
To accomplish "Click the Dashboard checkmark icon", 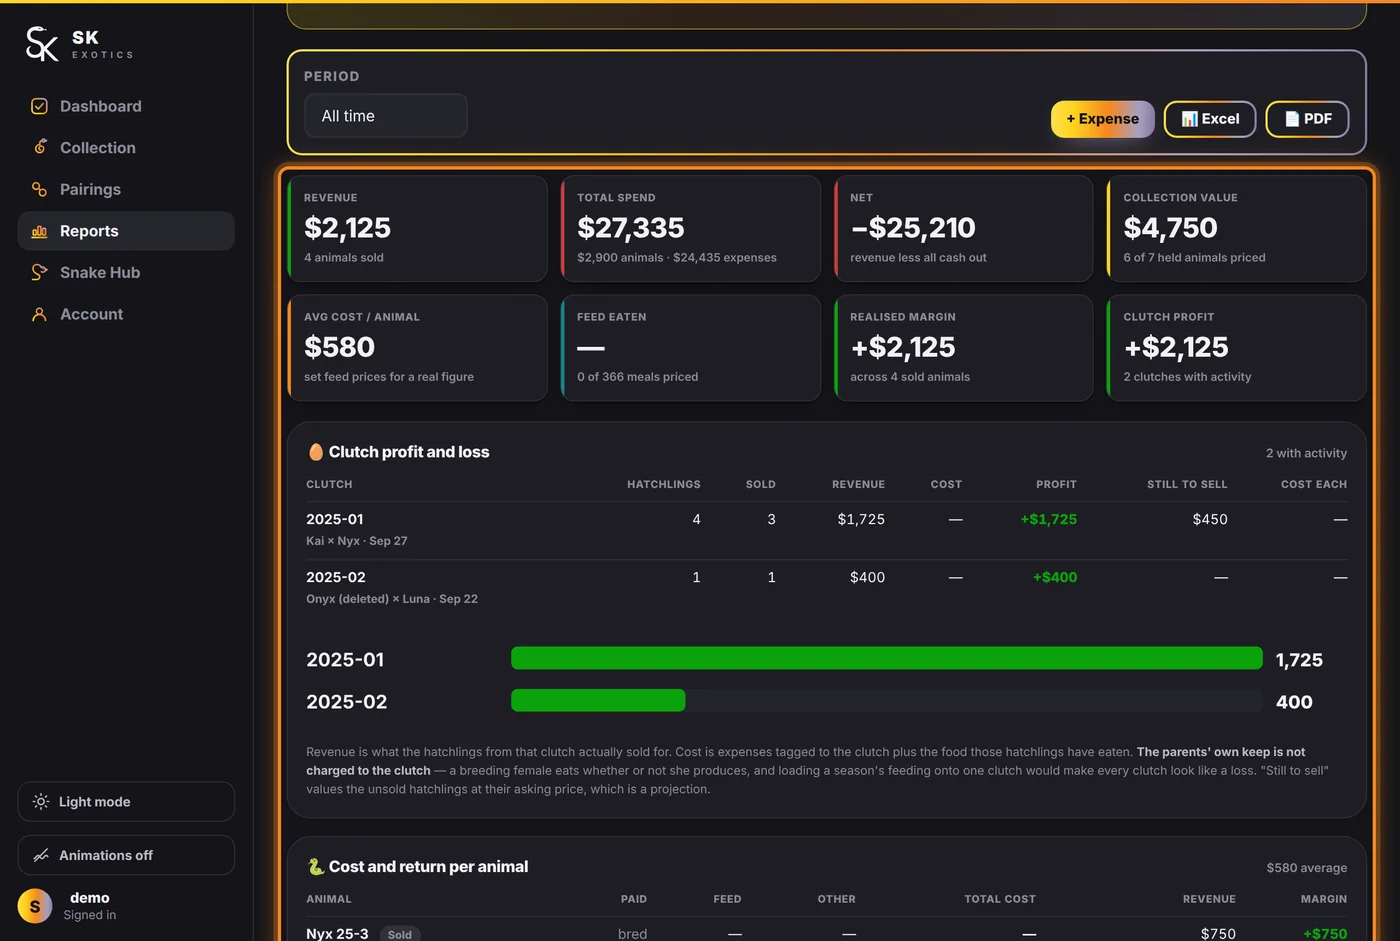I will (39, 106).
